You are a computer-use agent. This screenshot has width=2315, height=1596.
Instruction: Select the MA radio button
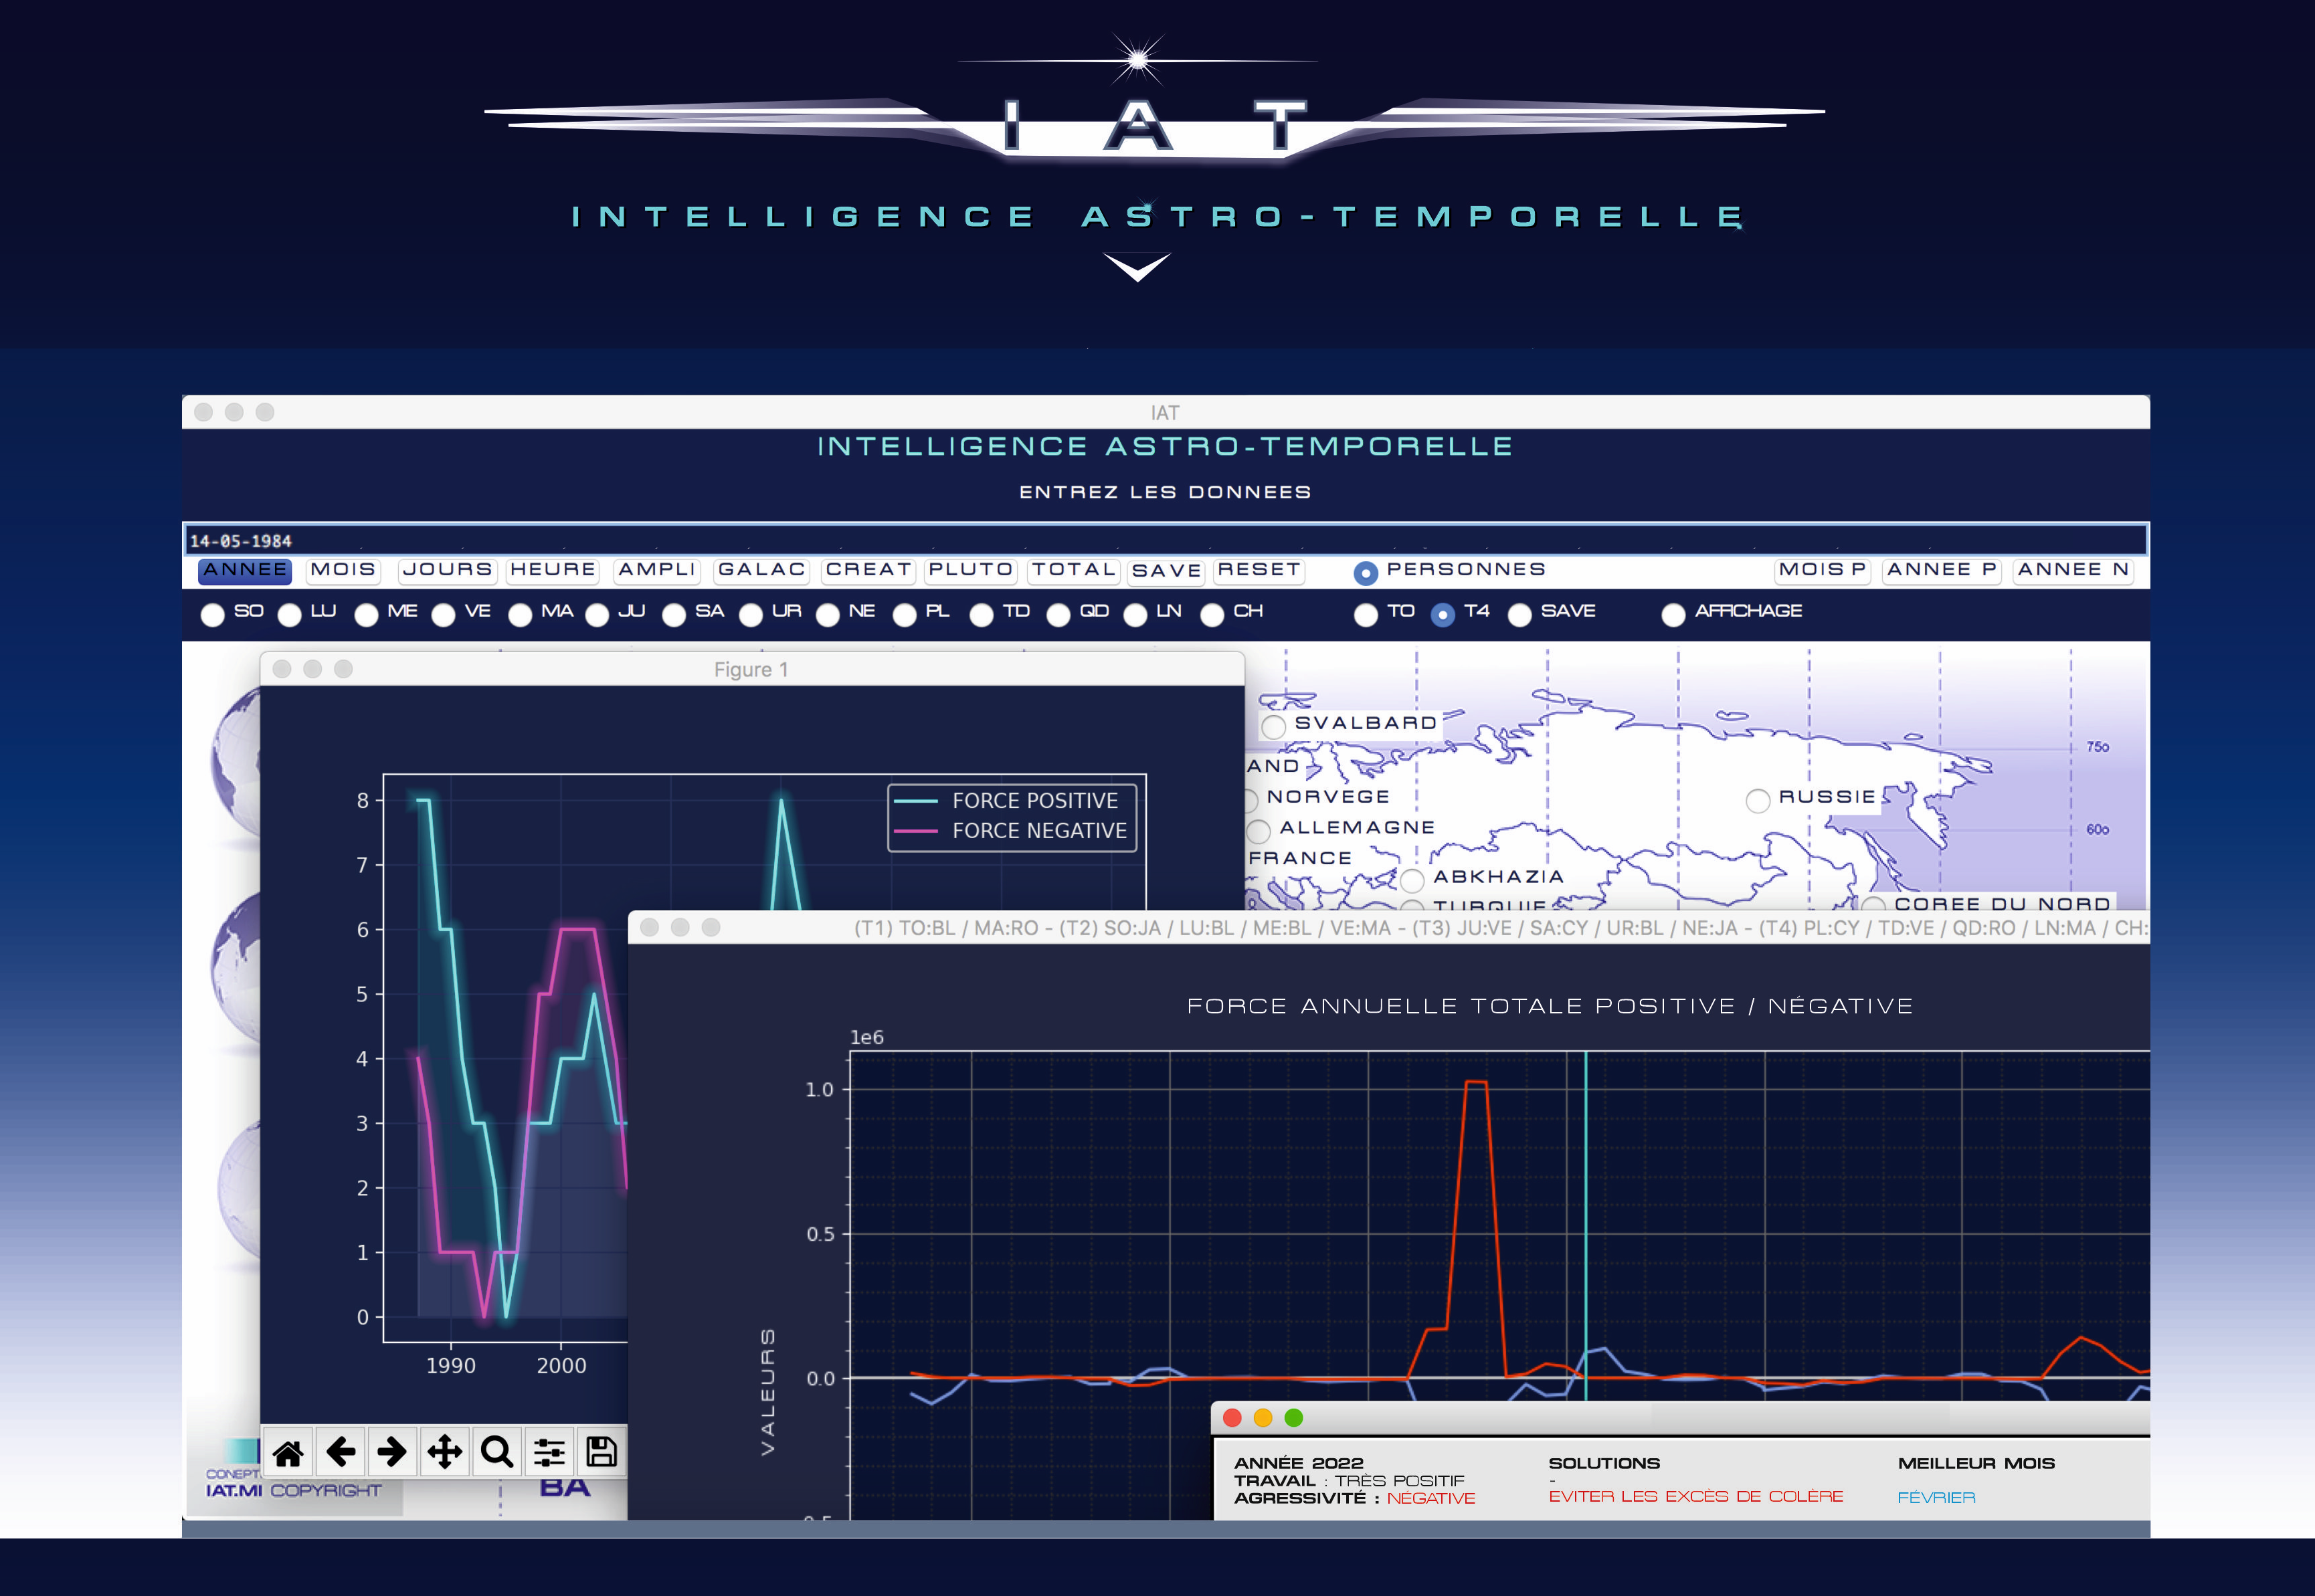[x=520, y=615]
